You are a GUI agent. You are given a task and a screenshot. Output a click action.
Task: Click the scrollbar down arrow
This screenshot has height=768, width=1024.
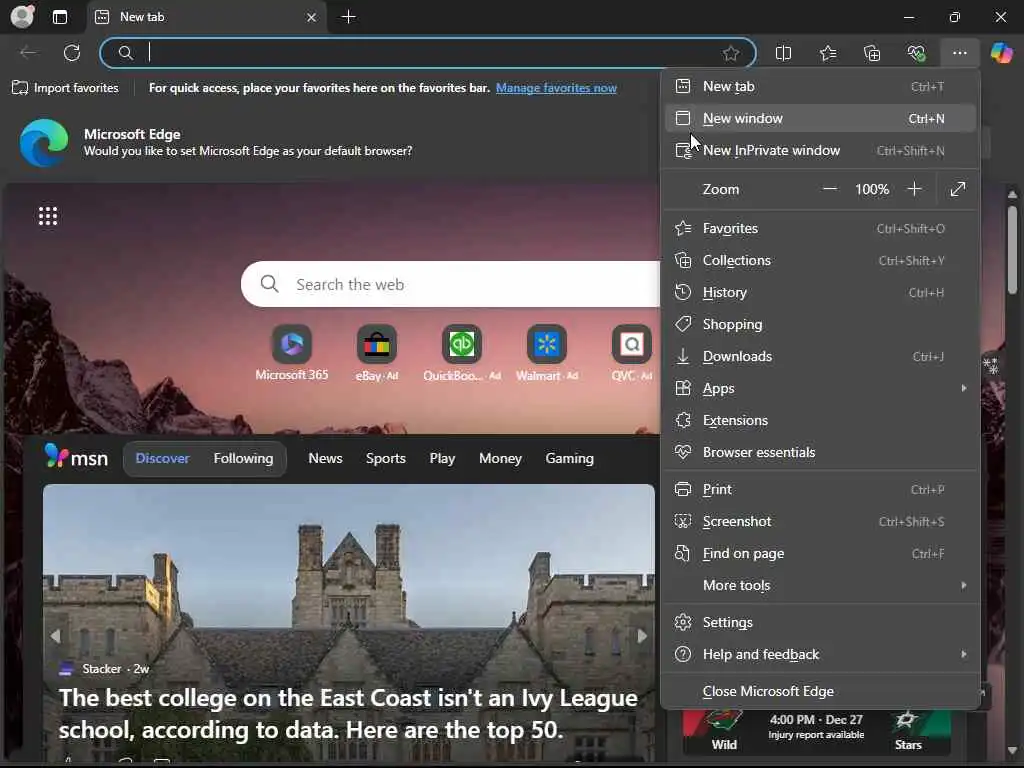click(x=1012, y=750)
